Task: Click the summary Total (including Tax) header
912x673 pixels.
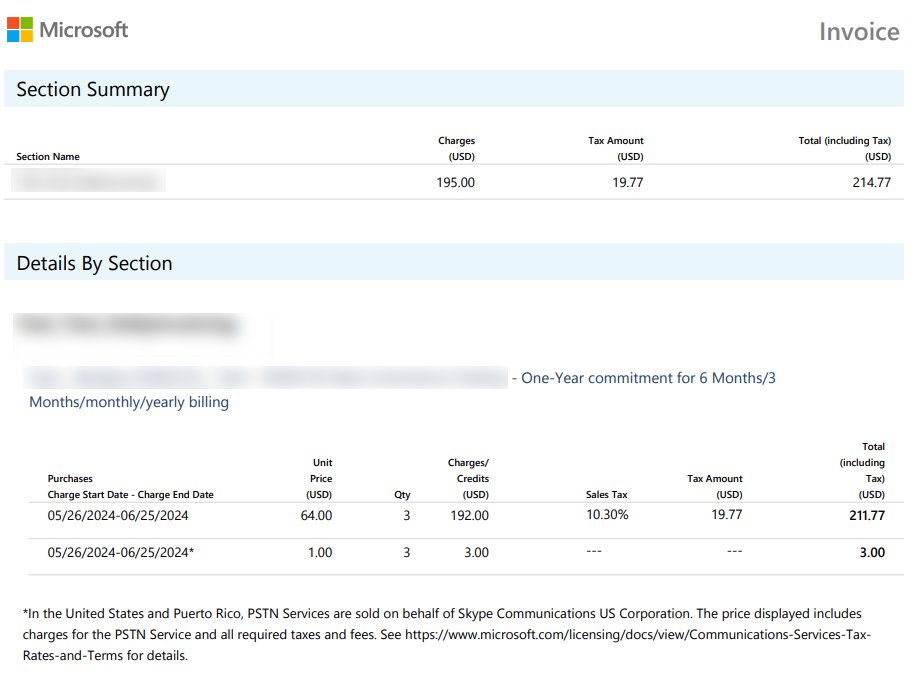Action: point(845,148)
